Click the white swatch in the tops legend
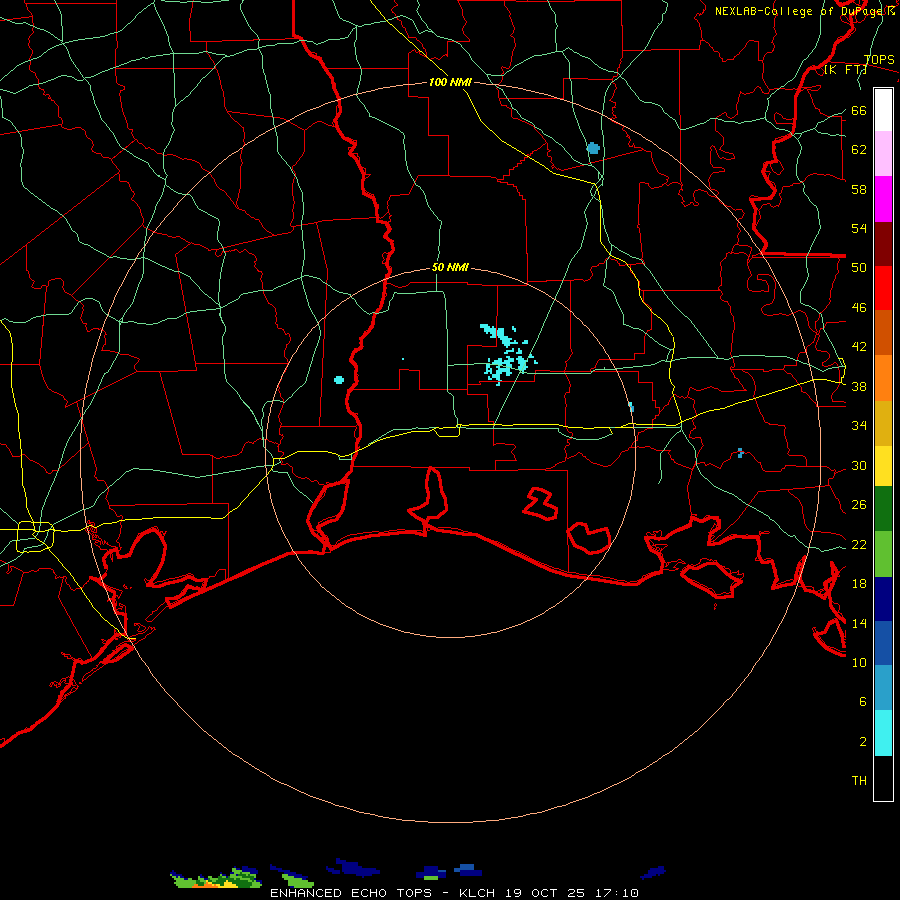Screen dimensions: 900x900 coord(883,110)
